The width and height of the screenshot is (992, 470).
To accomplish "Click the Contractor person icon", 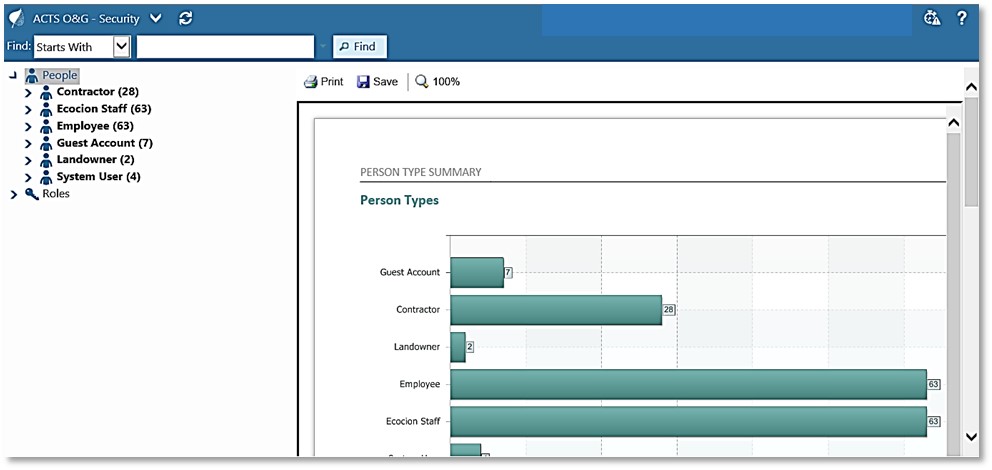I will coord(46,93).
